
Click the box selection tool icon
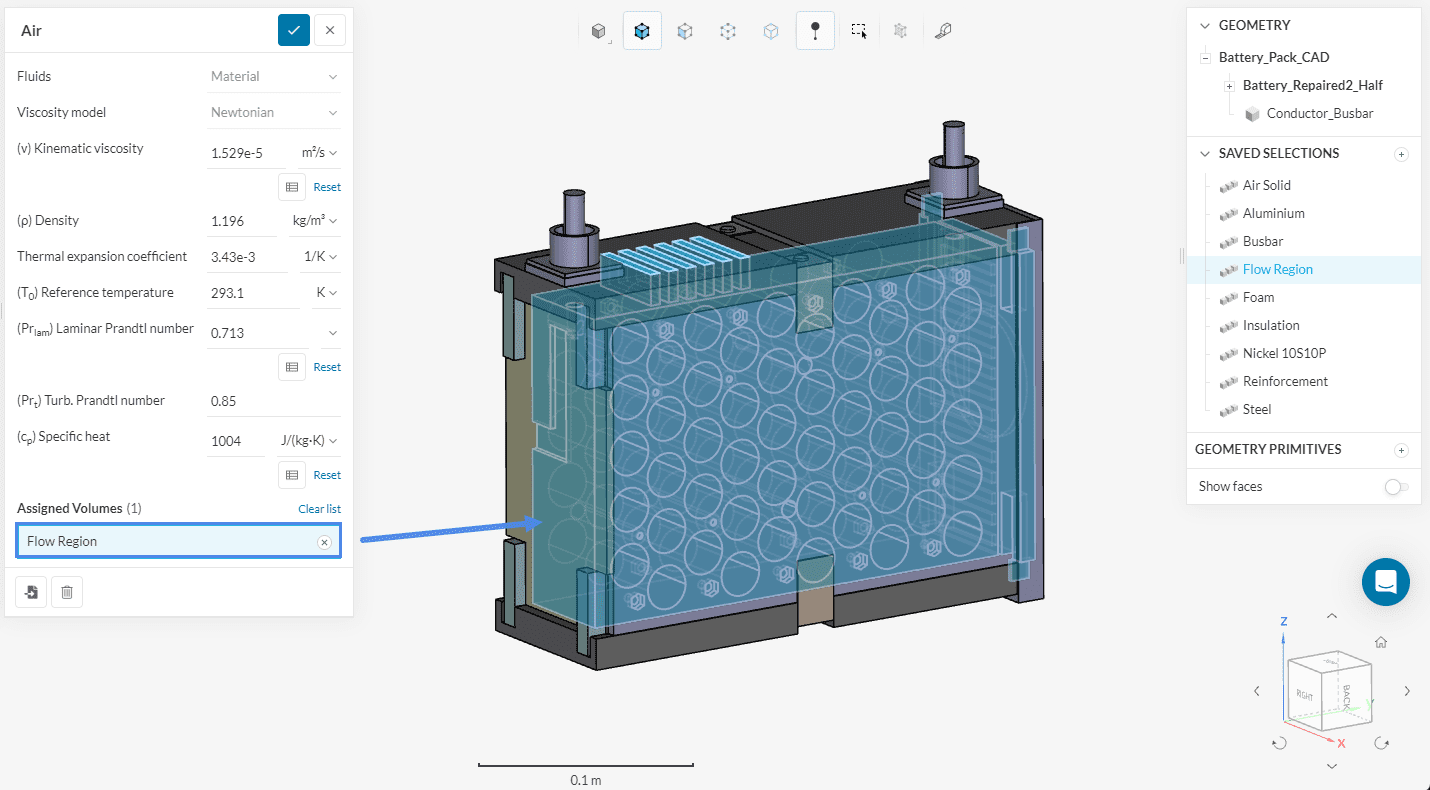pos(858,31)
